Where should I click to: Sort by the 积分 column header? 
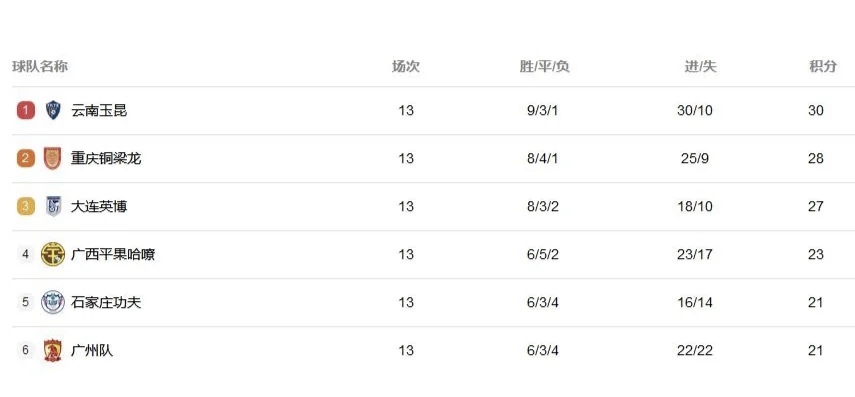(x=823, y=67)
